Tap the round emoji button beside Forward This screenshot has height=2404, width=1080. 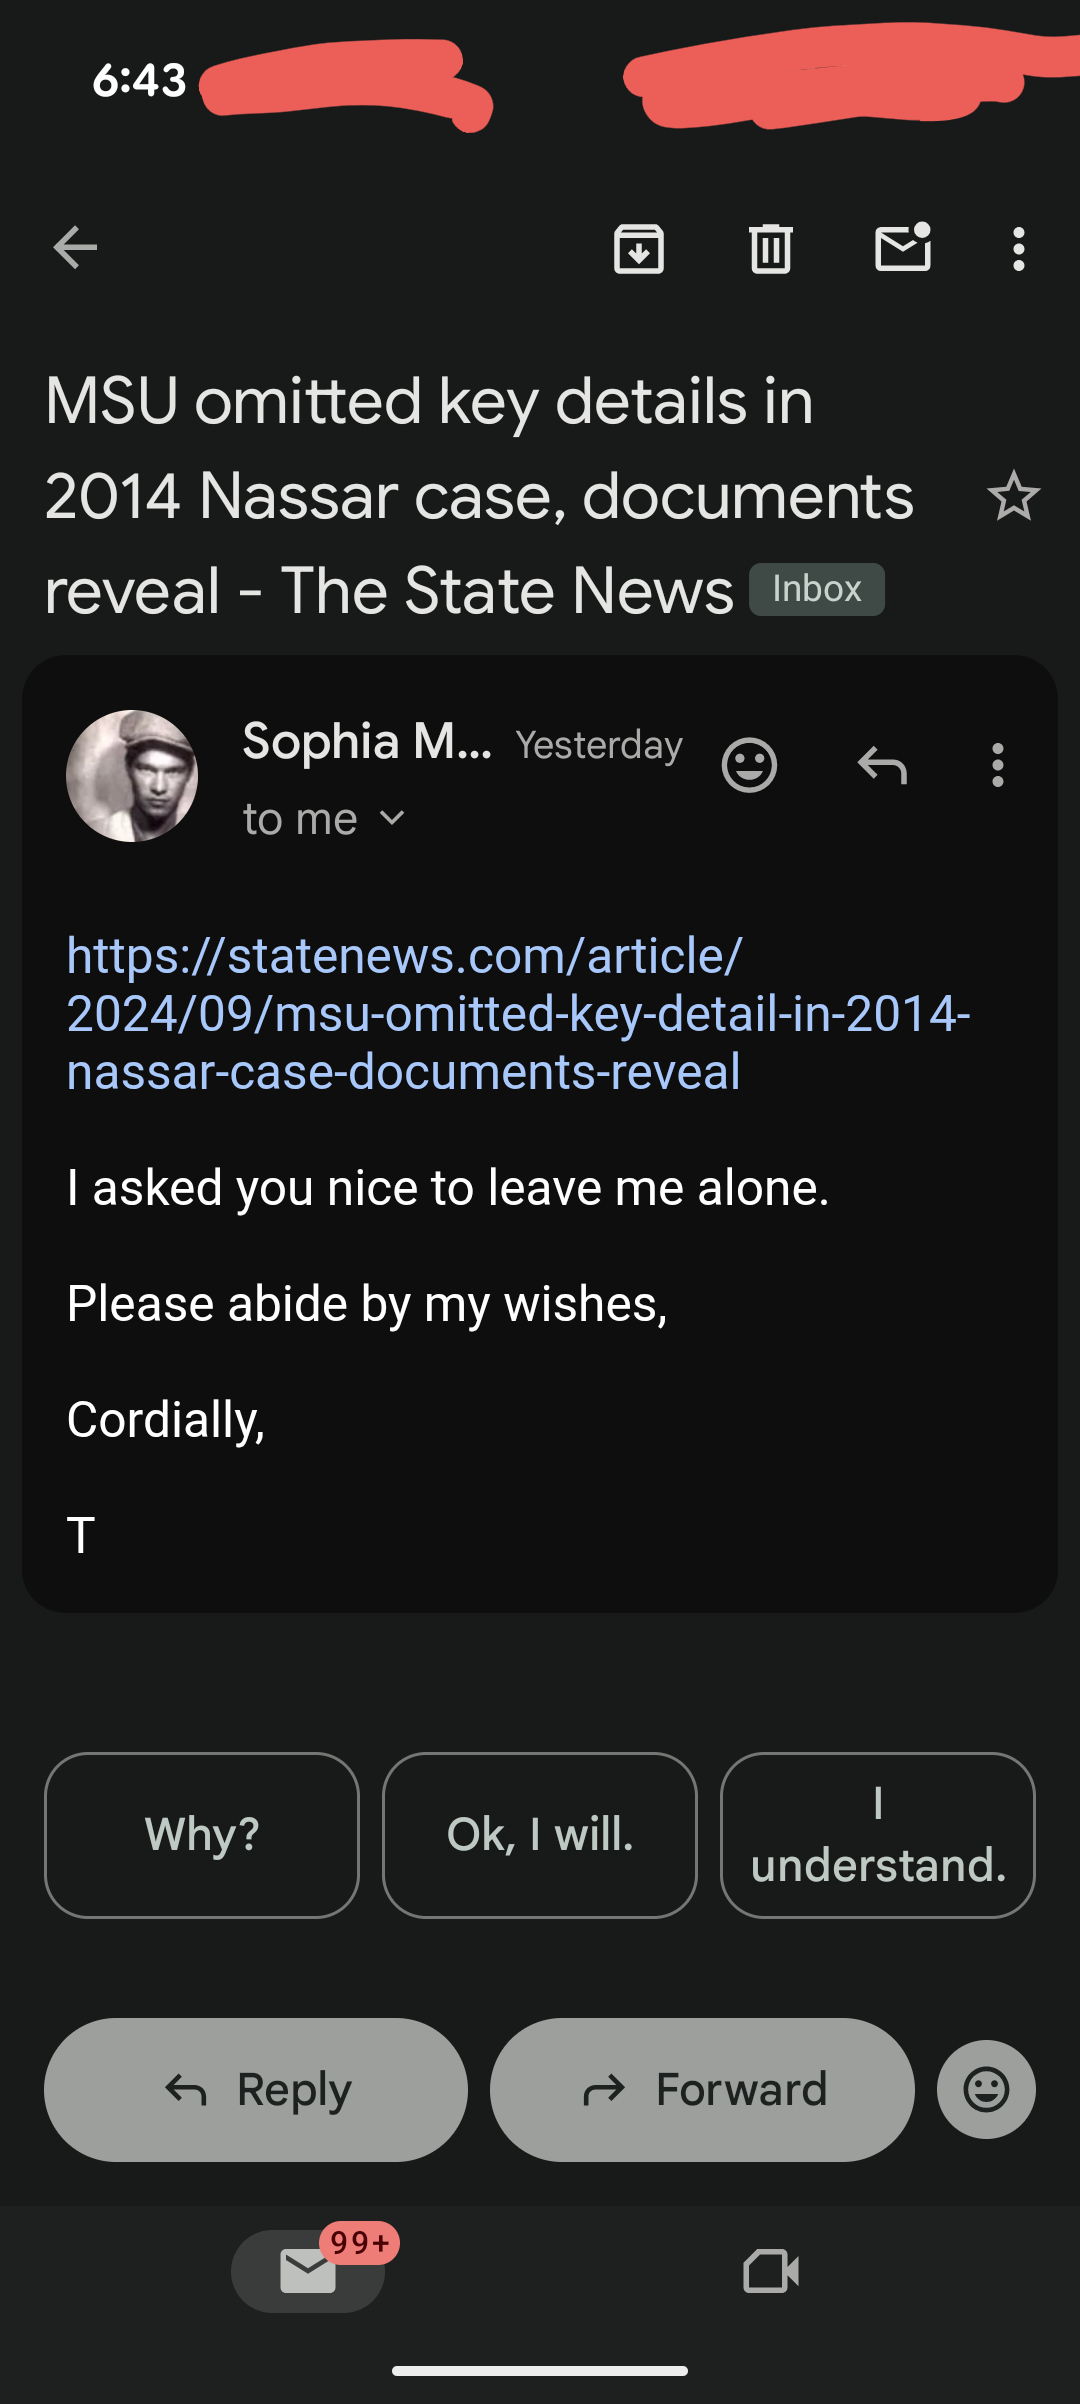[x=985, y=2089]
